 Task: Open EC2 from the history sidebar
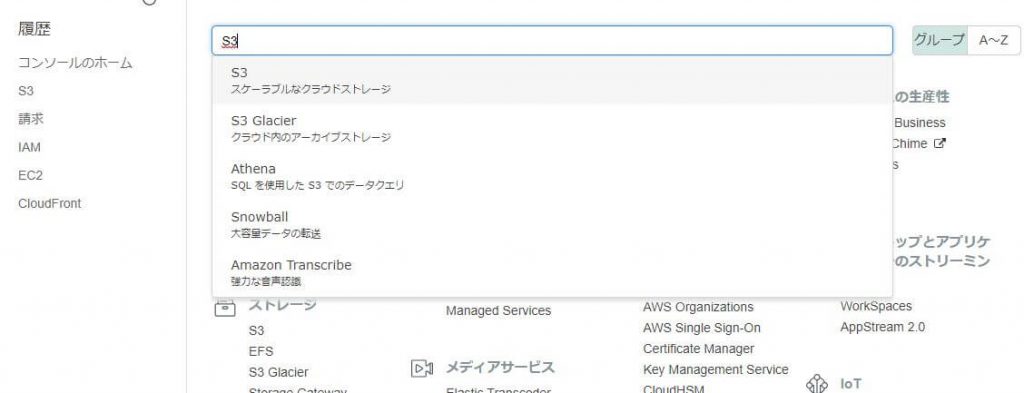click(x=30, y=176)
